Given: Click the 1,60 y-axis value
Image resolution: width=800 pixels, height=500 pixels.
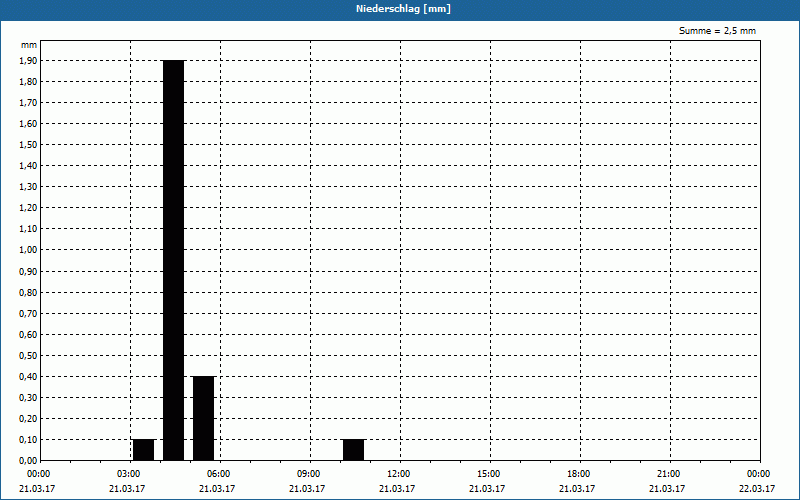Looking at the screenshot, I should tap(28, 123).
